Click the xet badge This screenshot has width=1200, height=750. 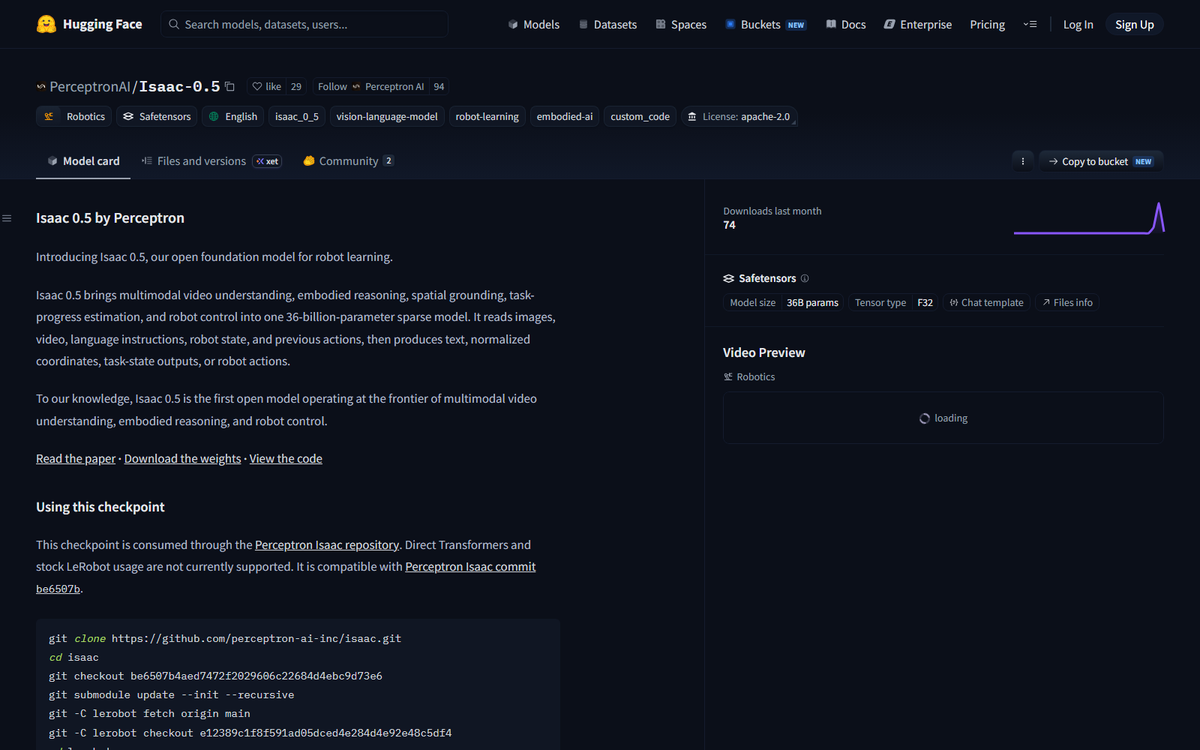click(266, 161)
